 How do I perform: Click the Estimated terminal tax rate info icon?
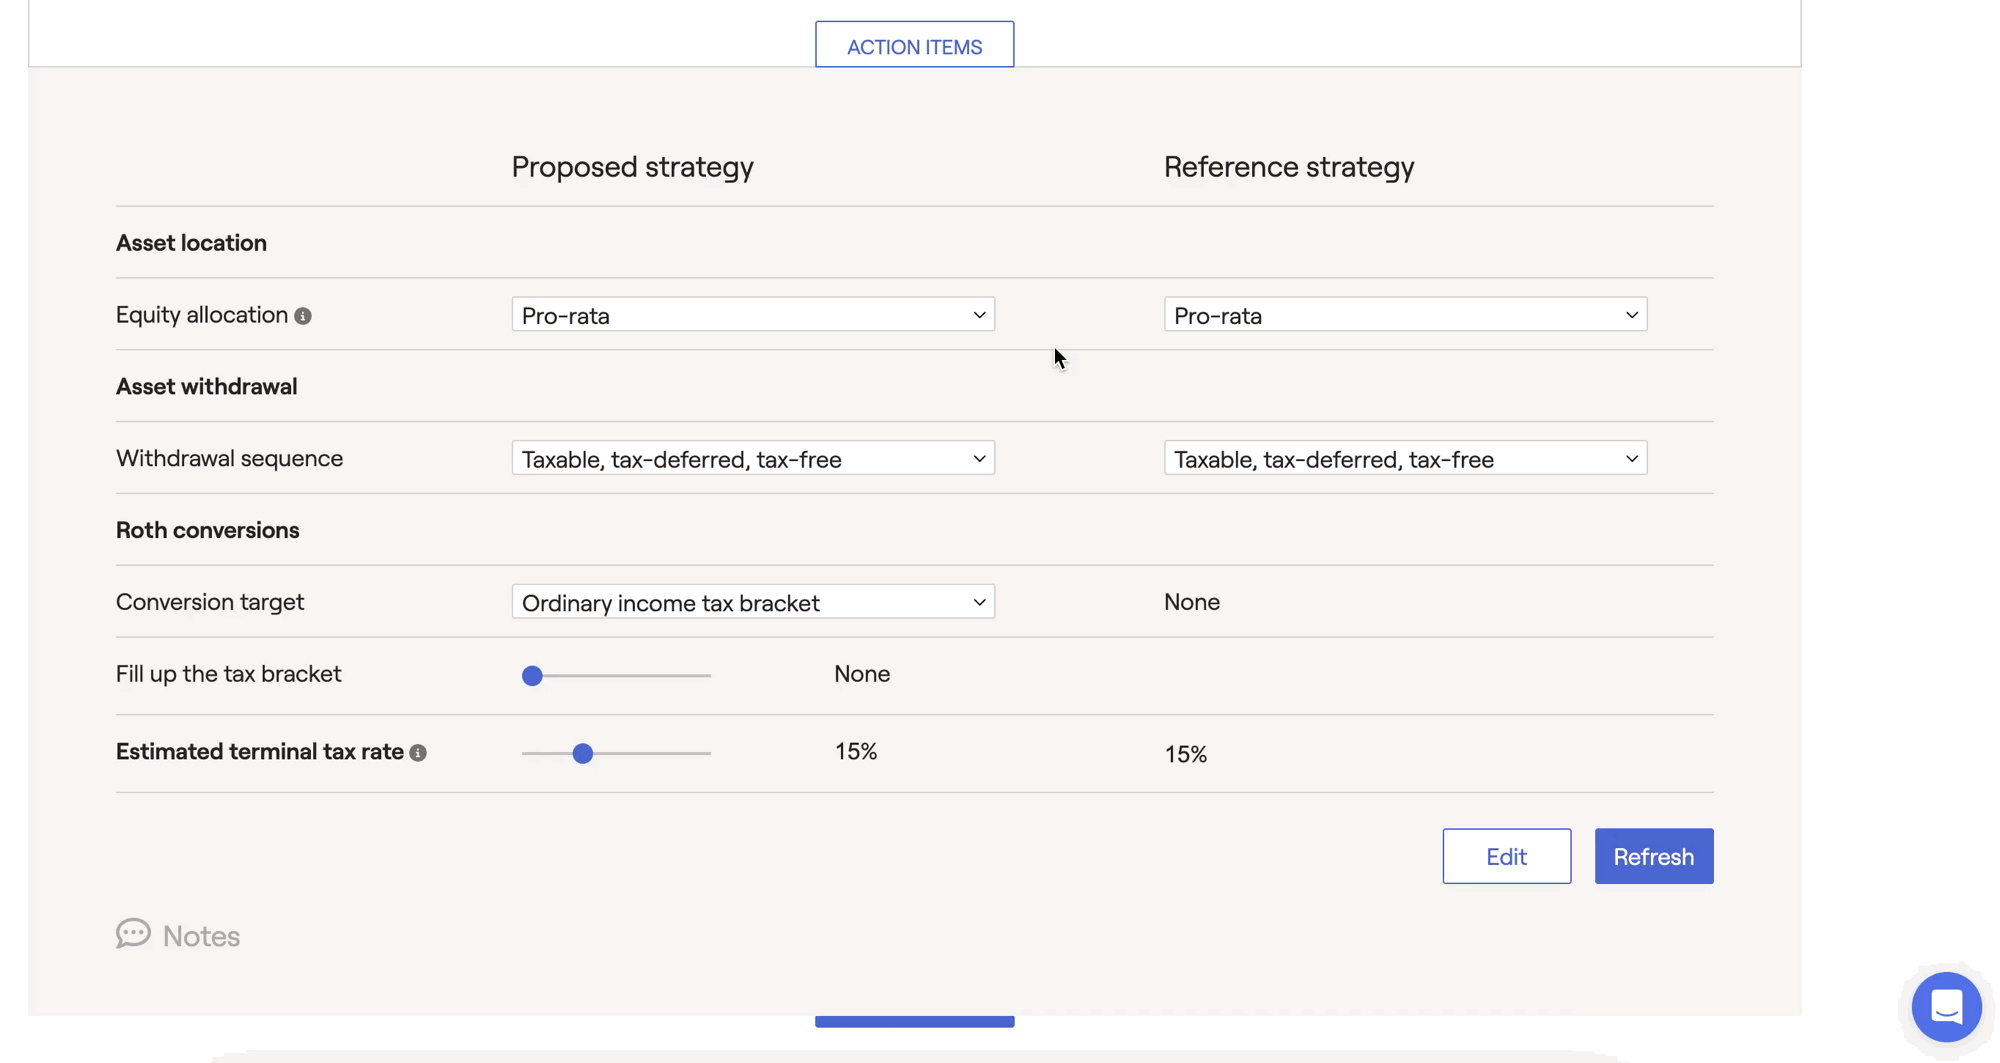418,753
